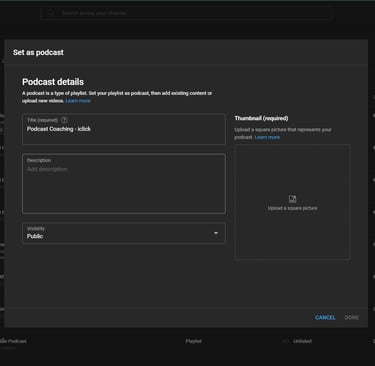Image resolution: width=375 pixels, height=366 pixels.
Task: Click the help icon beside Title (required)
Action: (64, 120)
